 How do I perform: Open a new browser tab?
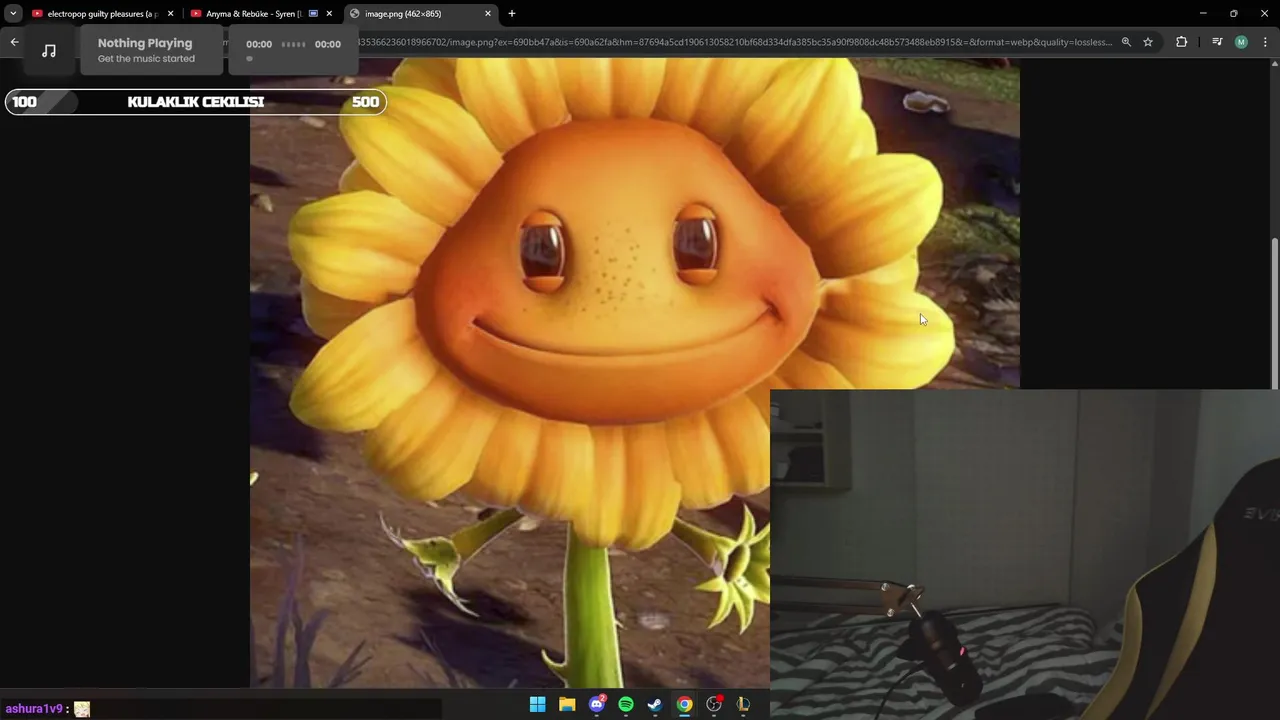tap(512, 14)
